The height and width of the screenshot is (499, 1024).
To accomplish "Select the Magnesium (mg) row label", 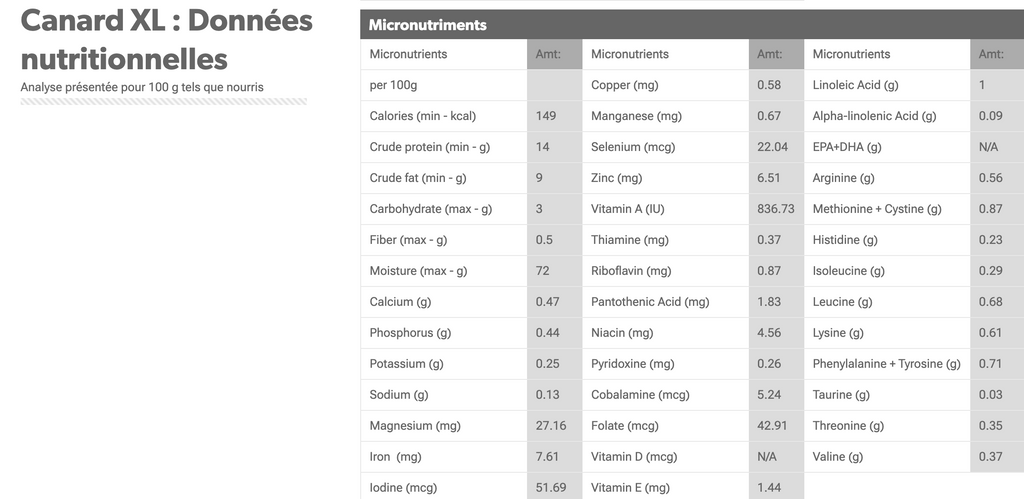I will (x=443, y=426).
